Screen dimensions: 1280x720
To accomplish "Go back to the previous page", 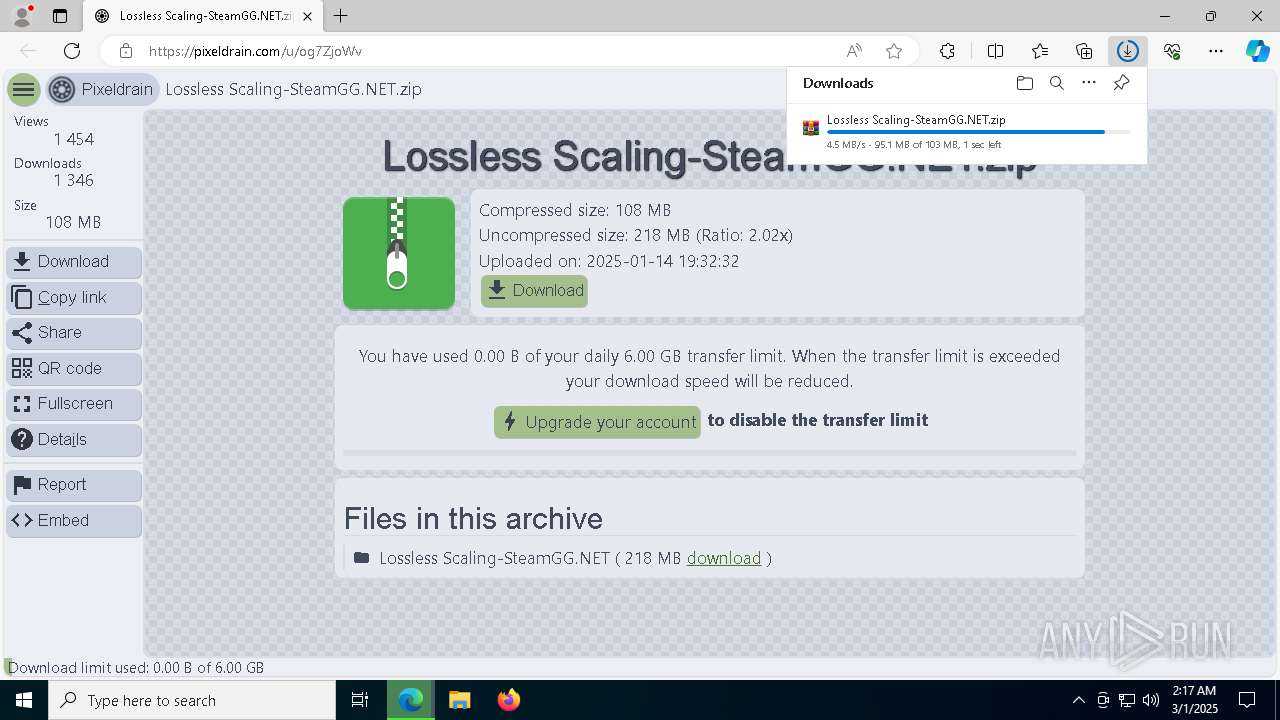I will click(28, 51).
